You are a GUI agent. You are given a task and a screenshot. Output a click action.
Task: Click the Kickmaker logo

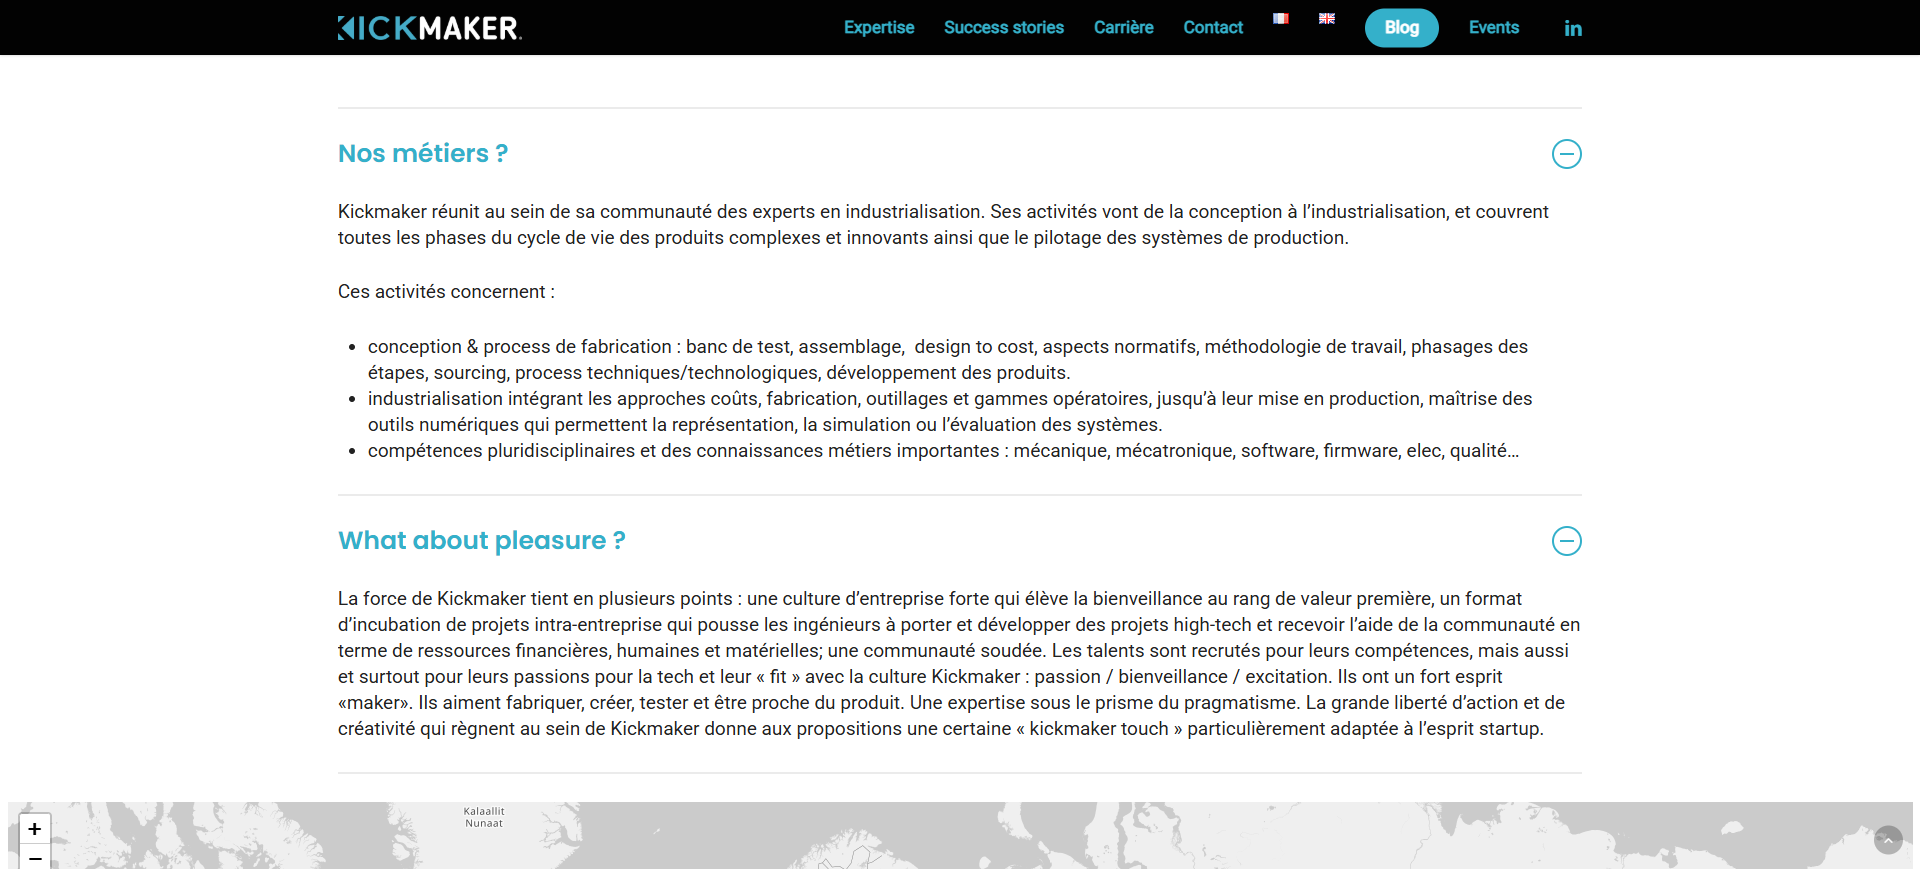pyautogui.click(x=430, y=28)
